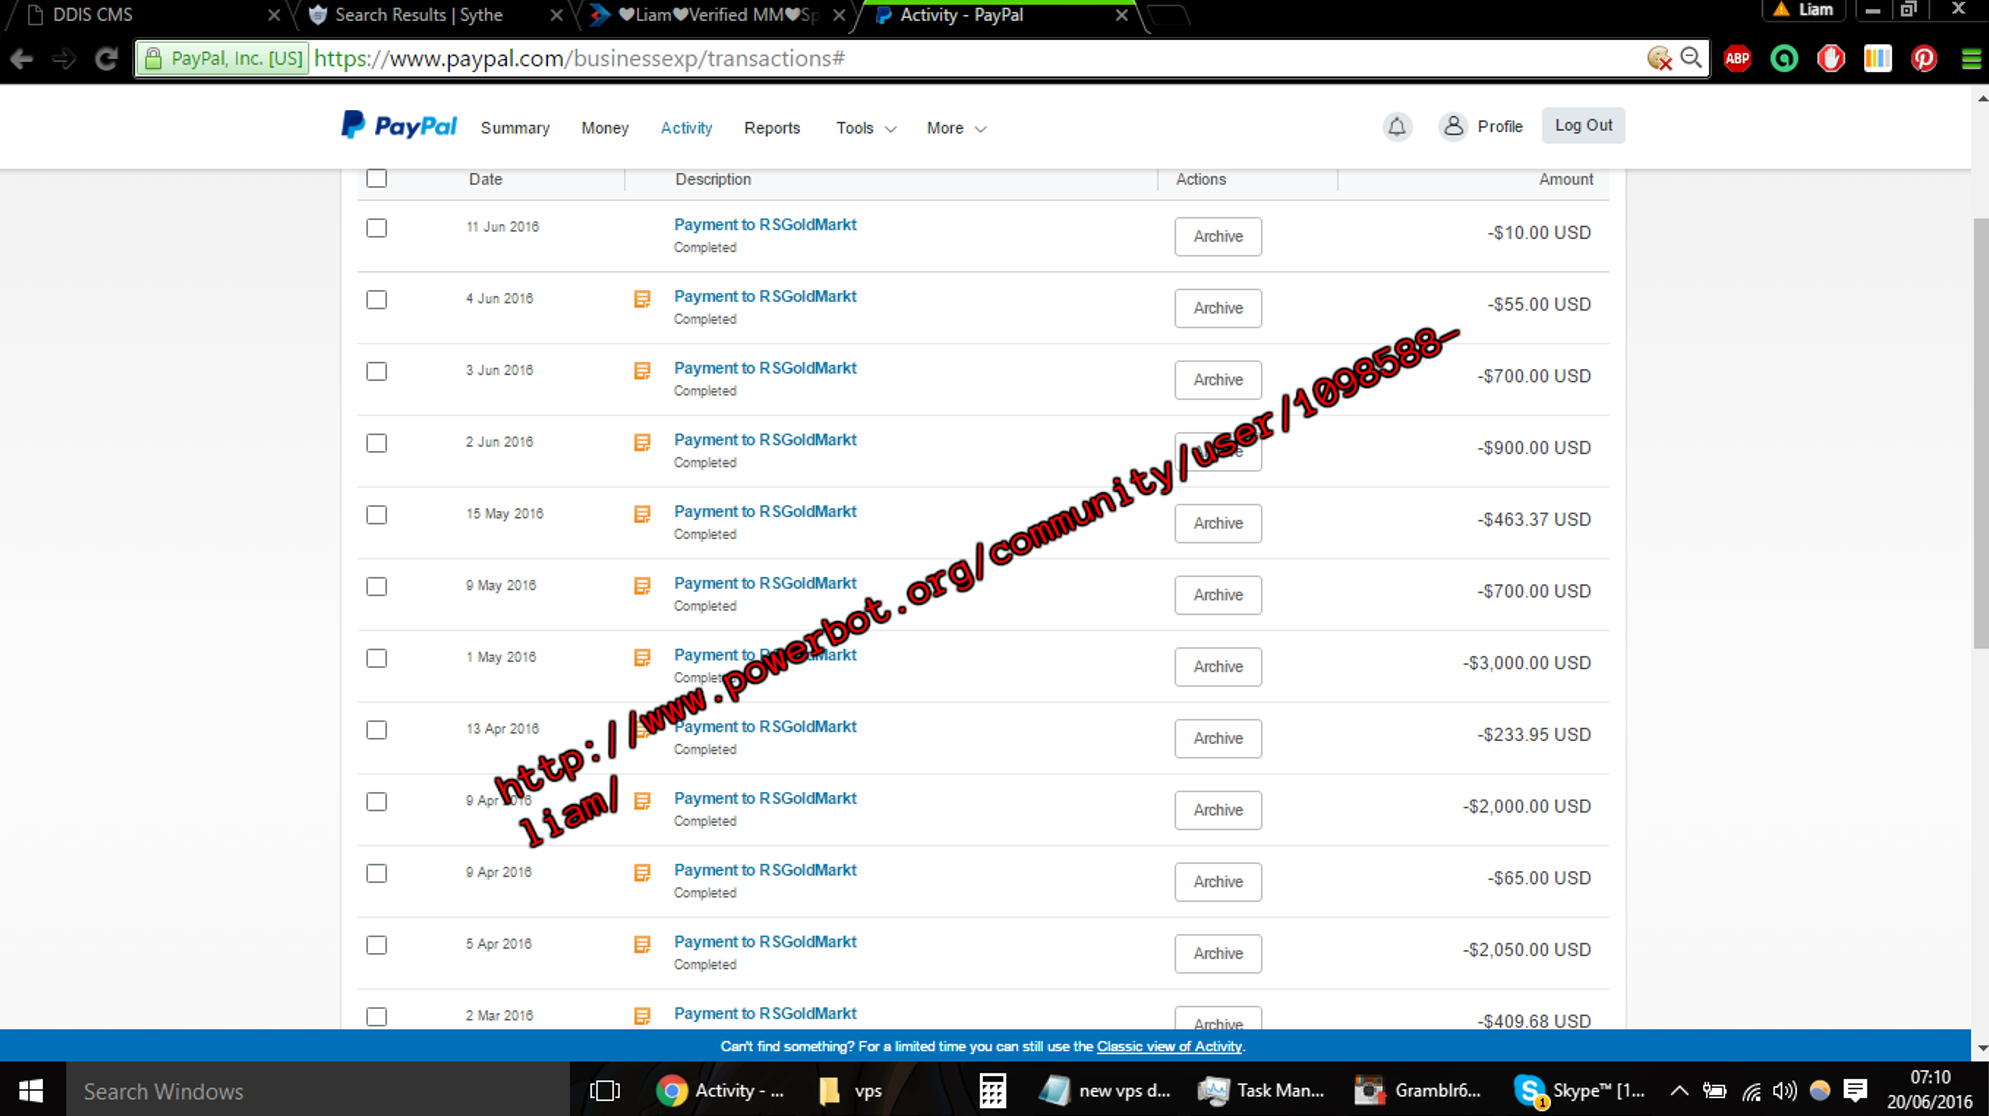1989x1116 pixels.
Task: Archive the -$700.00 payment of 3 Jun
Action: click(x=1218, y=380)
